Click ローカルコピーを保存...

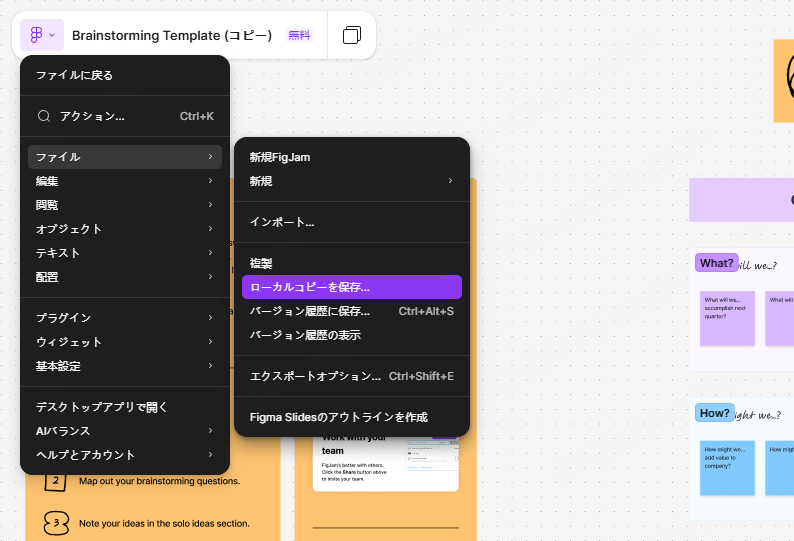[x=352, y=287]
